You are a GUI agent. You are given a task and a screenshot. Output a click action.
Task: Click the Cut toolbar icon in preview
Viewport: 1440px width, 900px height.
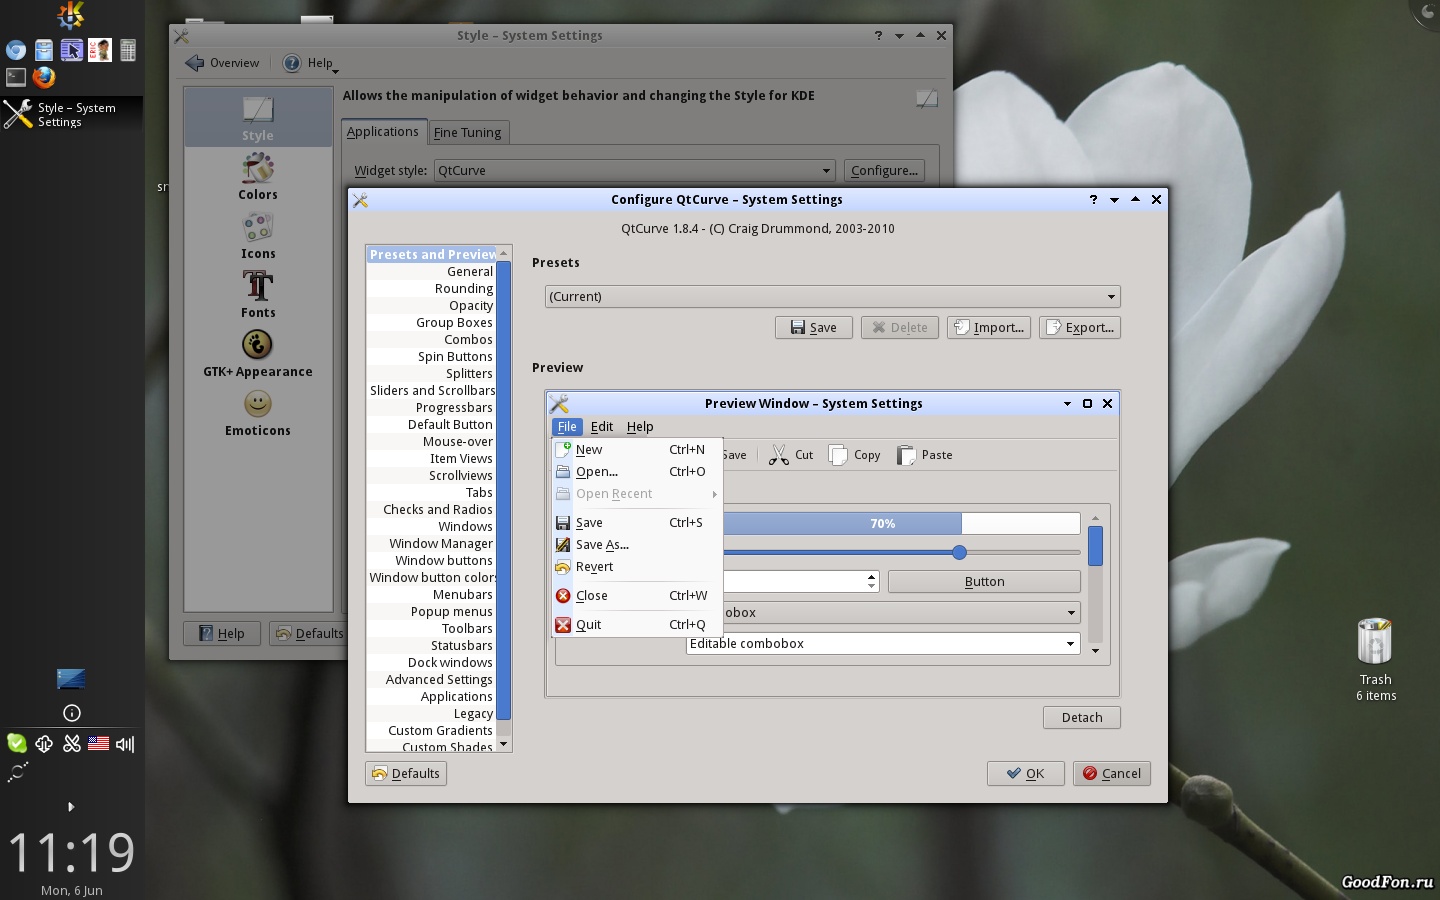coord(791,455)
